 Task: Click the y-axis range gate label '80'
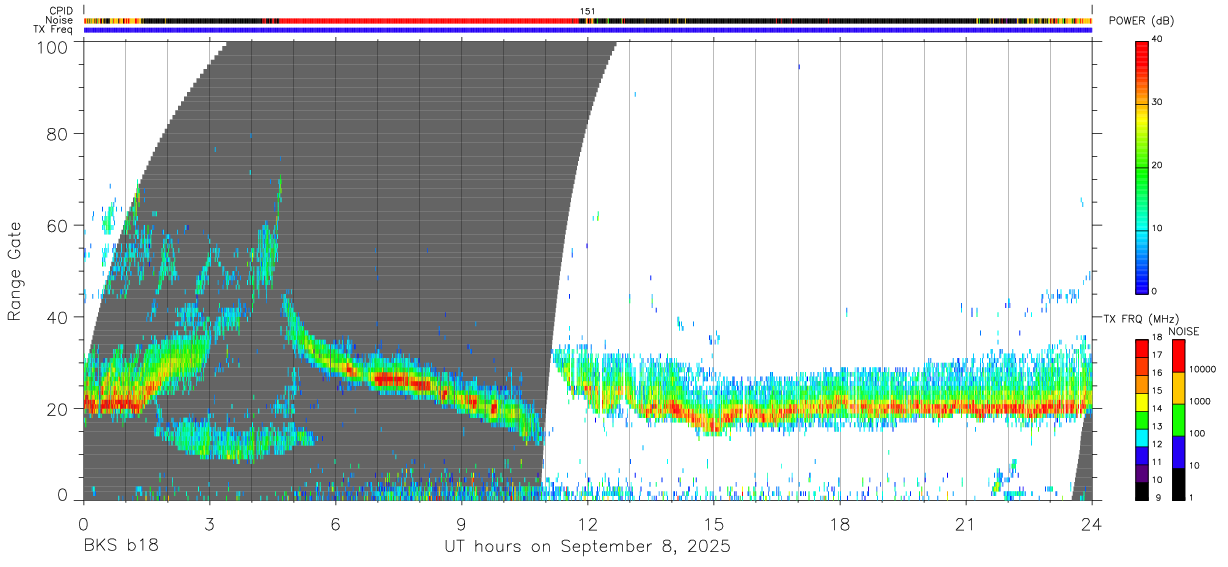(x=58, y=134)
